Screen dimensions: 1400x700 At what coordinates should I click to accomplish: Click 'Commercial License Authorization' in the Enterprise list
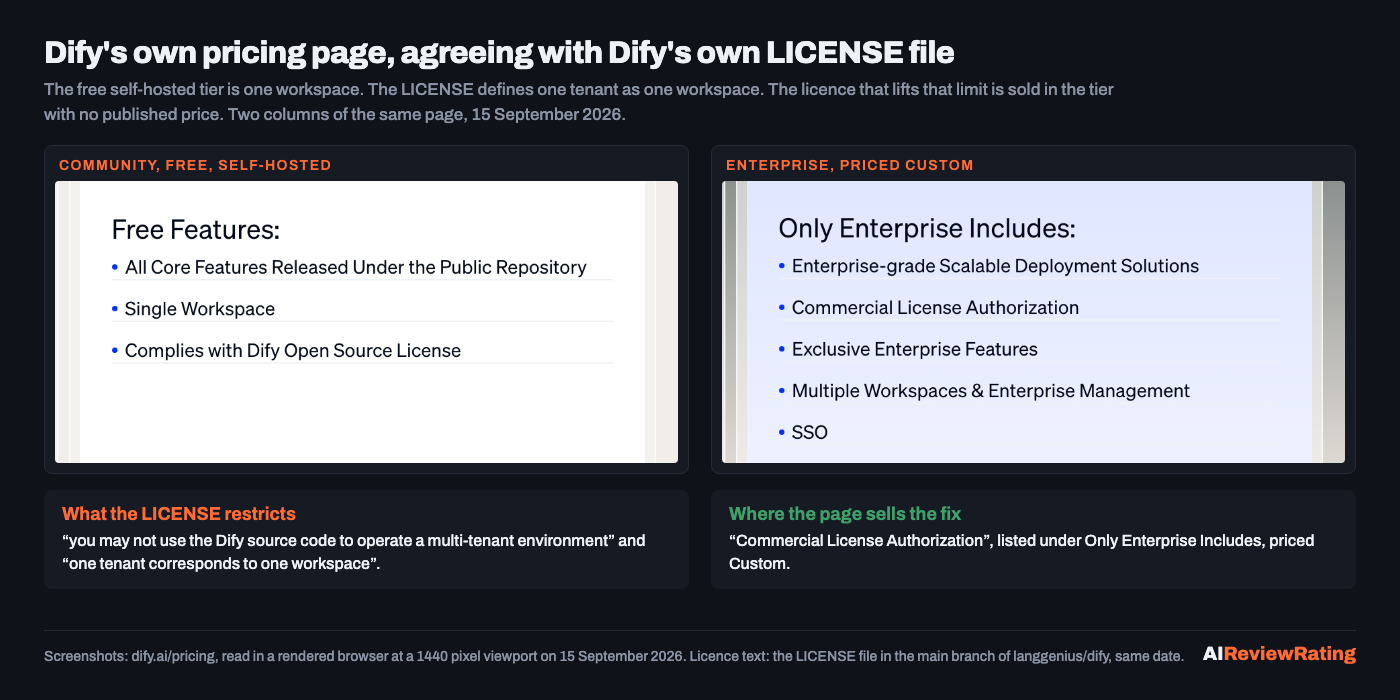(935, 308)
